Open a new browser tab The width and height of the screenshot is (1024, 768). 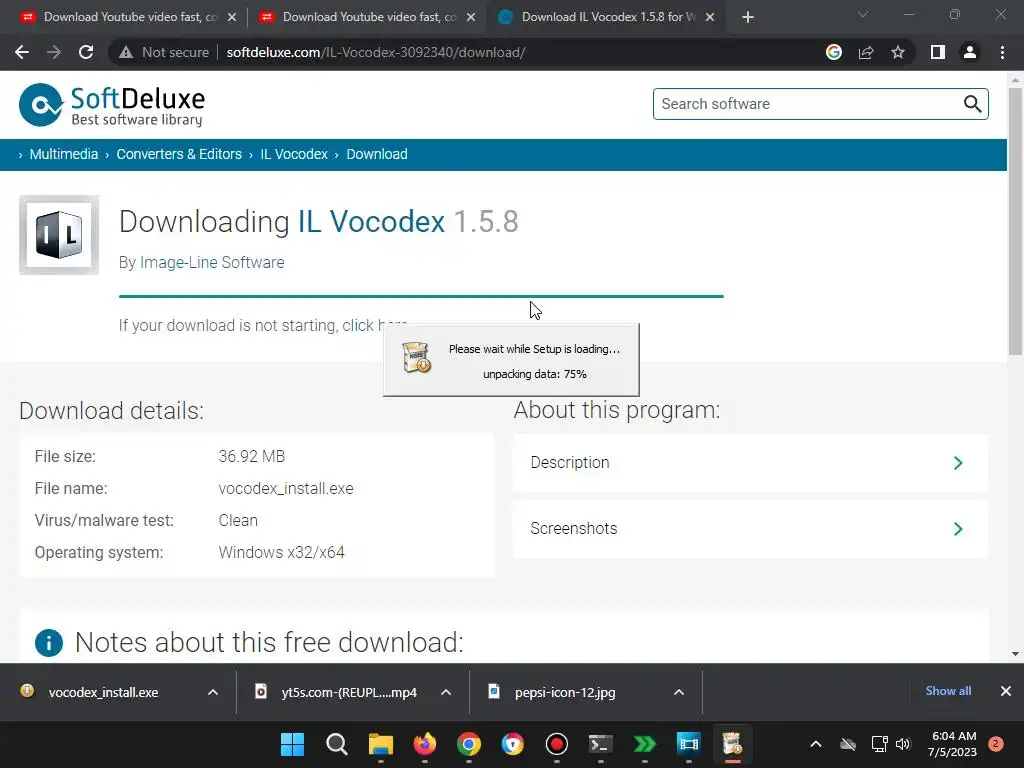[x=748, y=17]
